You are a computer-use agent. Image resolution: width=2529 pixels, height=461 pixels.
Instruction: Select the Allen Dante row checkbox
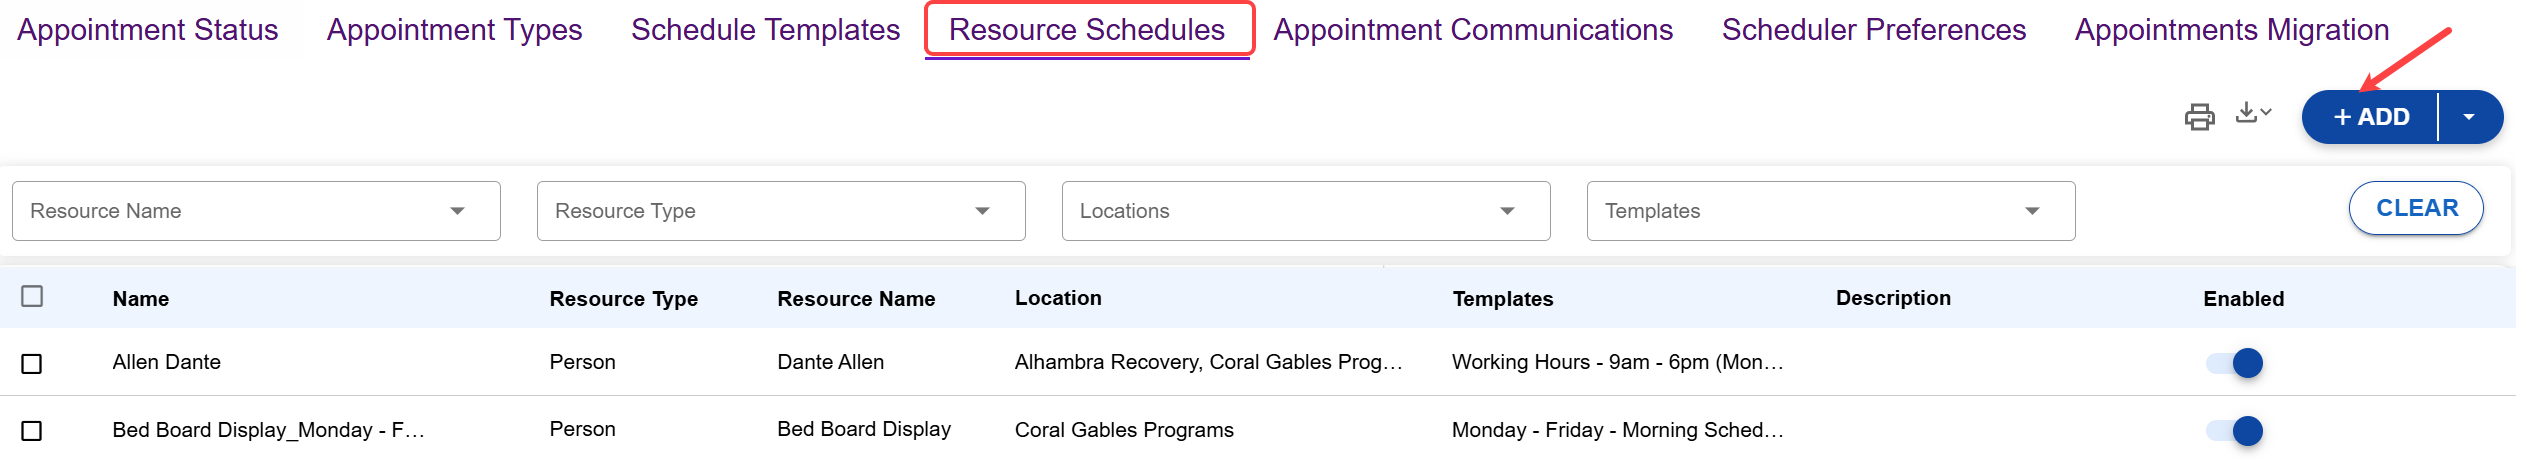pos(32,364)
